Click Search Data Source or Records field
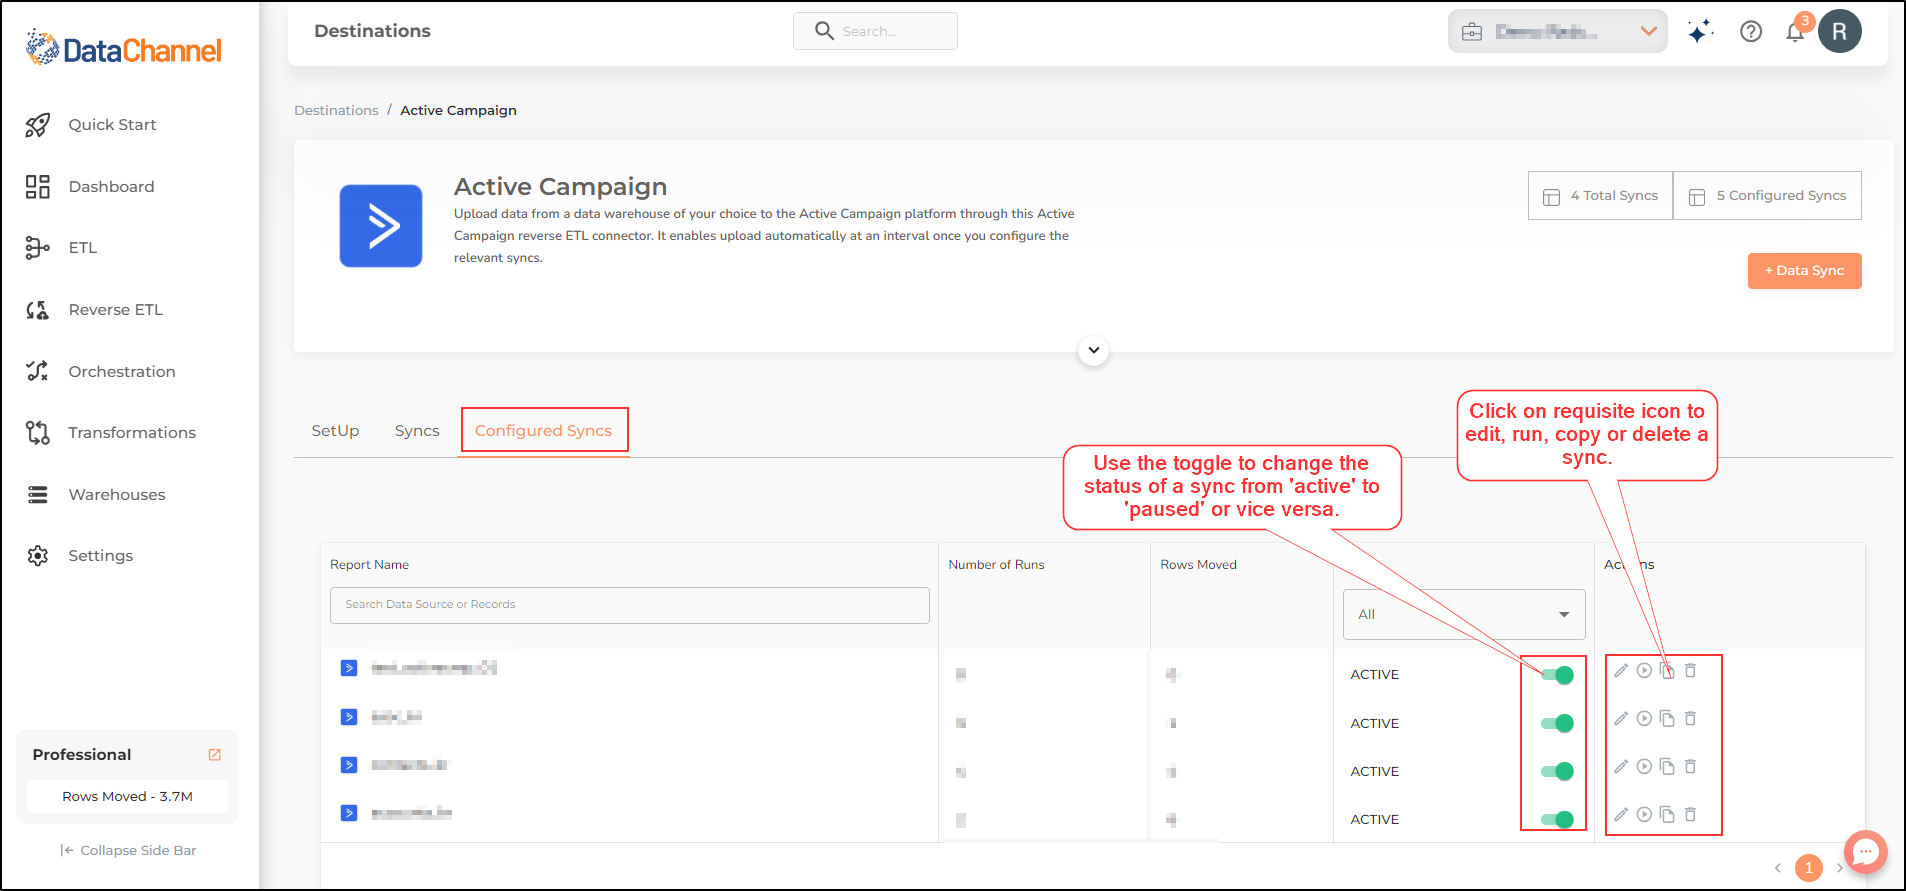 630,605
